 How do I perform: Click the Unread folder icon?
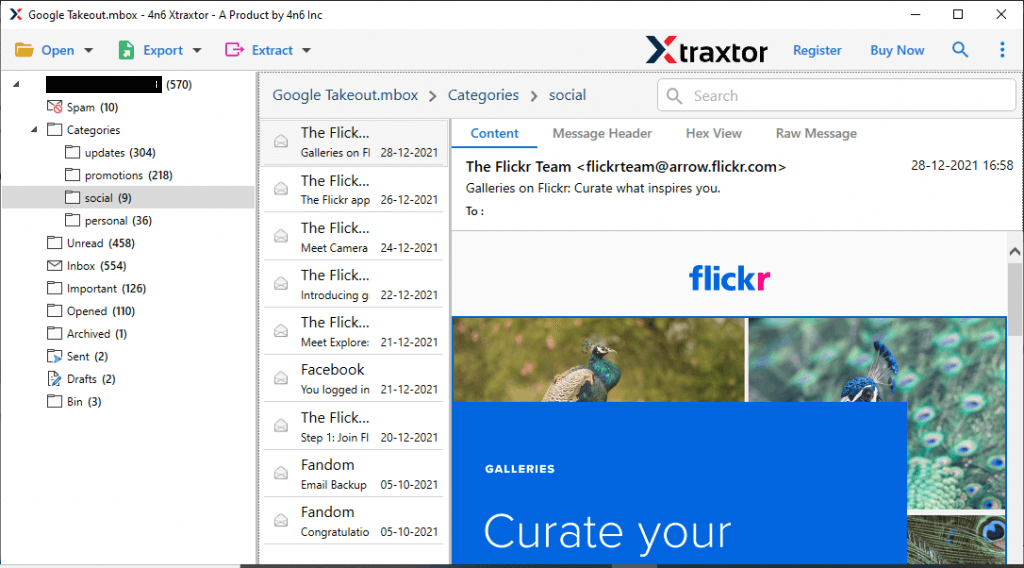[55, 243]
